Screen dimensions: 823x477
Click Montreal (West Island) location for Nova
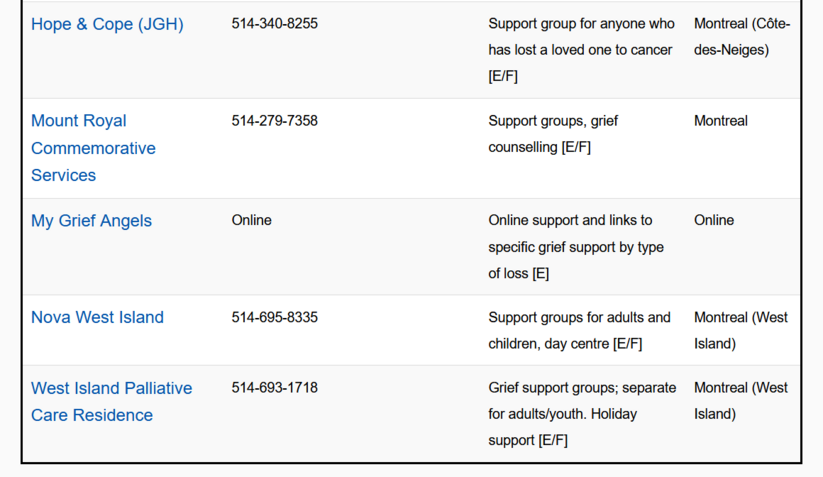tap(741, 331)
